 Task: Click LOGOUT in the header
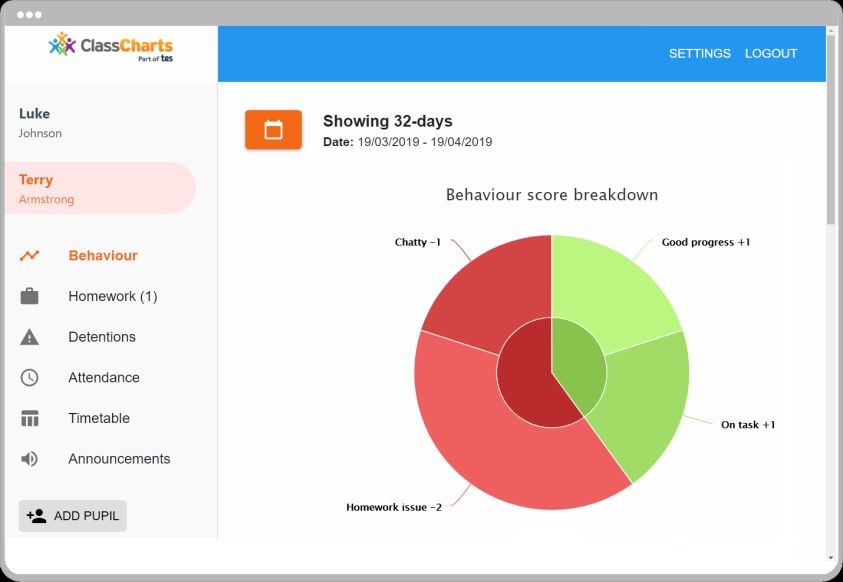[x=771, y=53]
